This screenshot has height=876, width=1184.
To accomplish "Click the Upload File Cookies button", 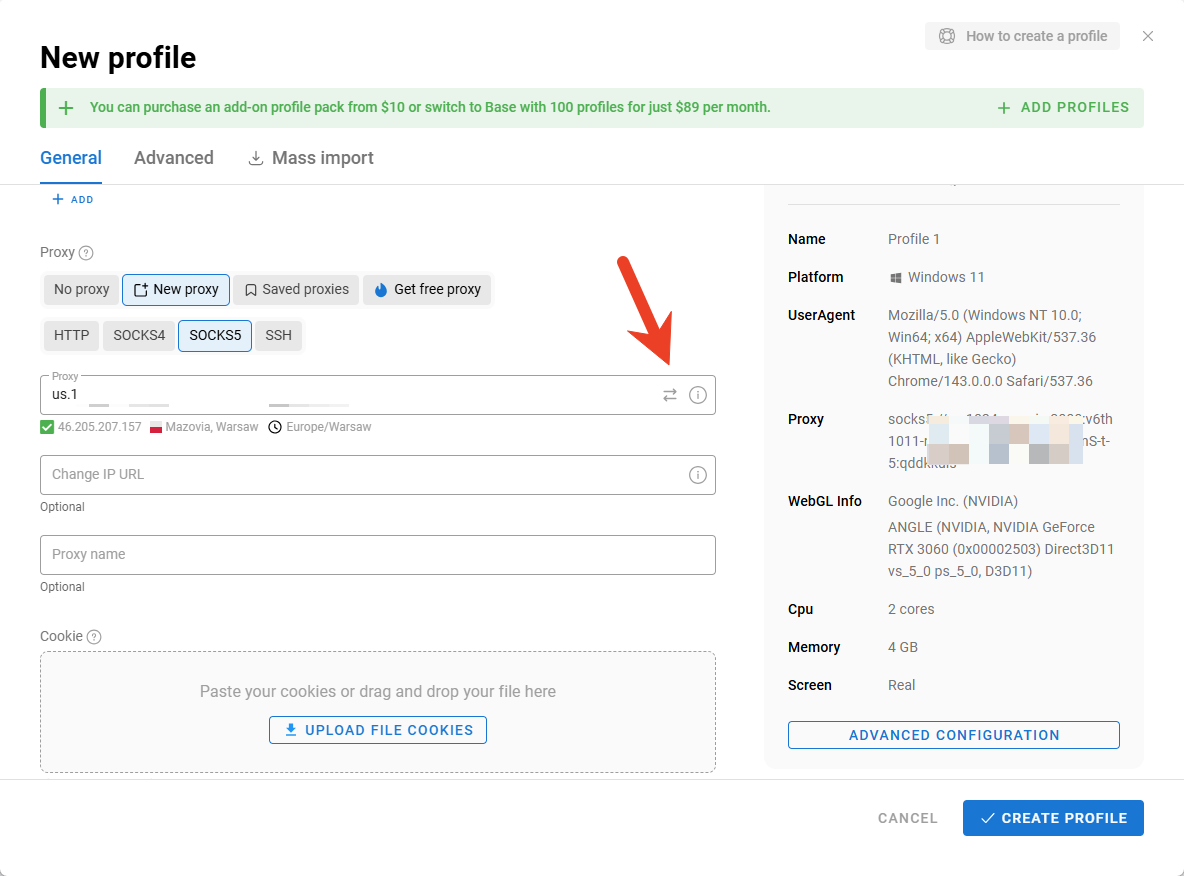I will [x=378, y=730].
